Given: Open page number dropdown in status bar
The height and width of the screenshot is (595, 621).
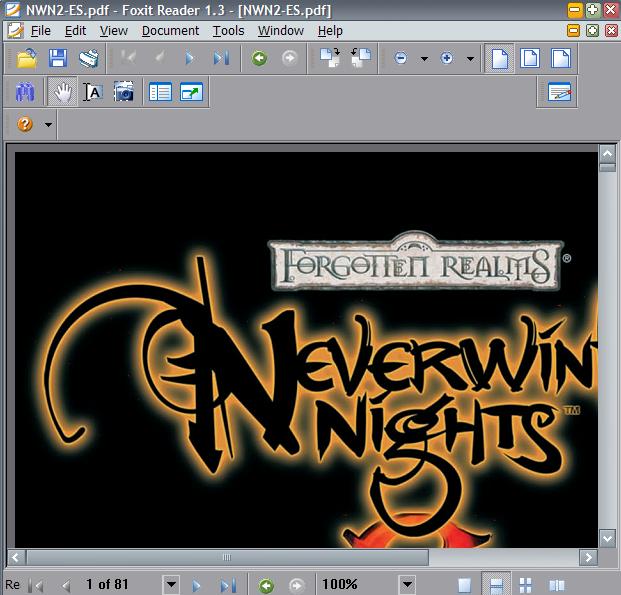Looking at the screenshot, I should coord(171,584).
